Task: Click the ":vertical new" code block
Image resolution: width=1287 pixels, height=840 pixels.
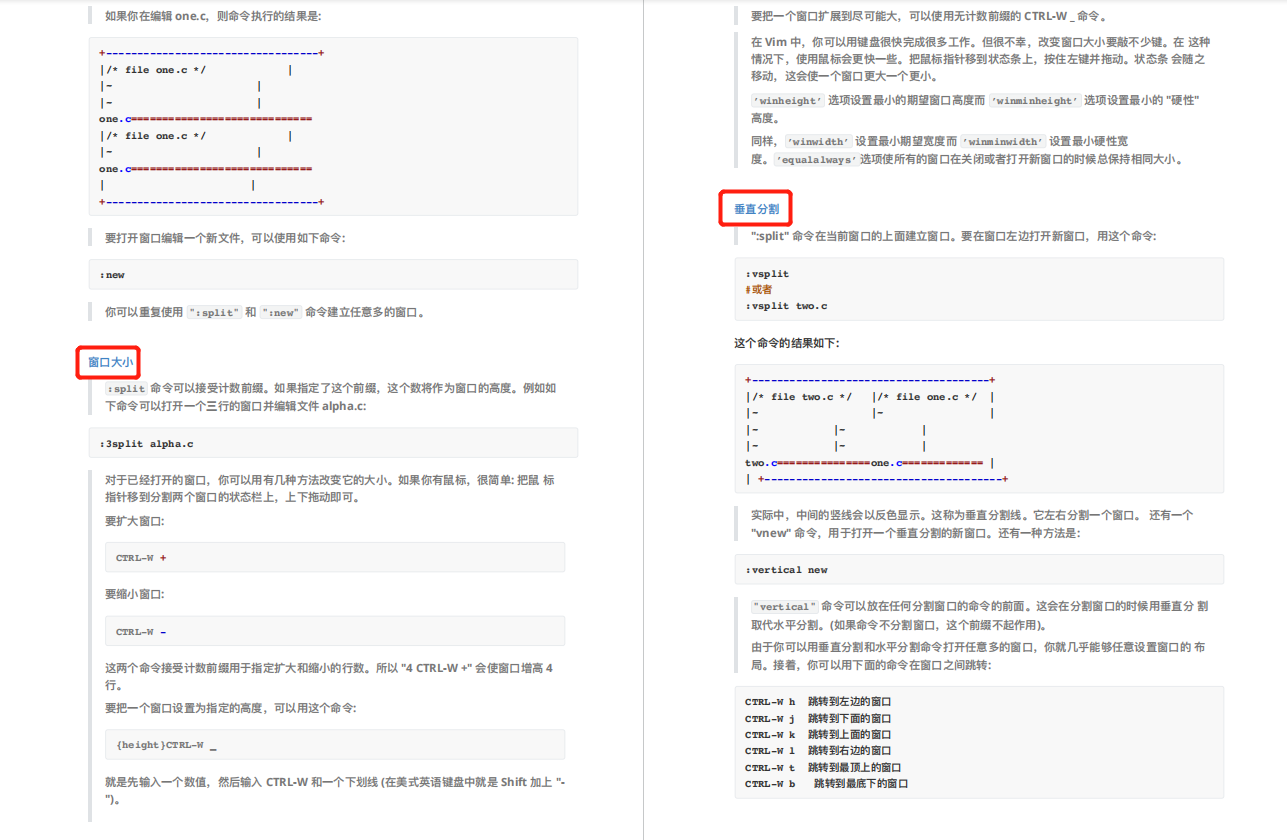Action: pos(980,569)
